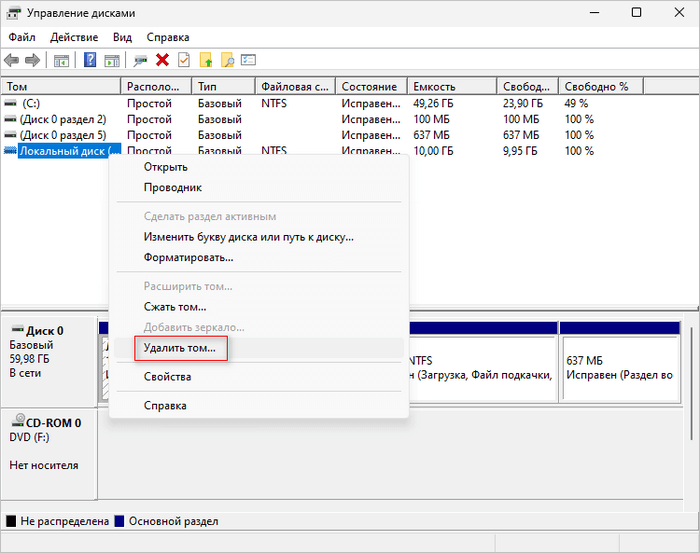Click the checklist settings toolbar icon
This screenshot has height=553, width=700.
coord(248,61)
